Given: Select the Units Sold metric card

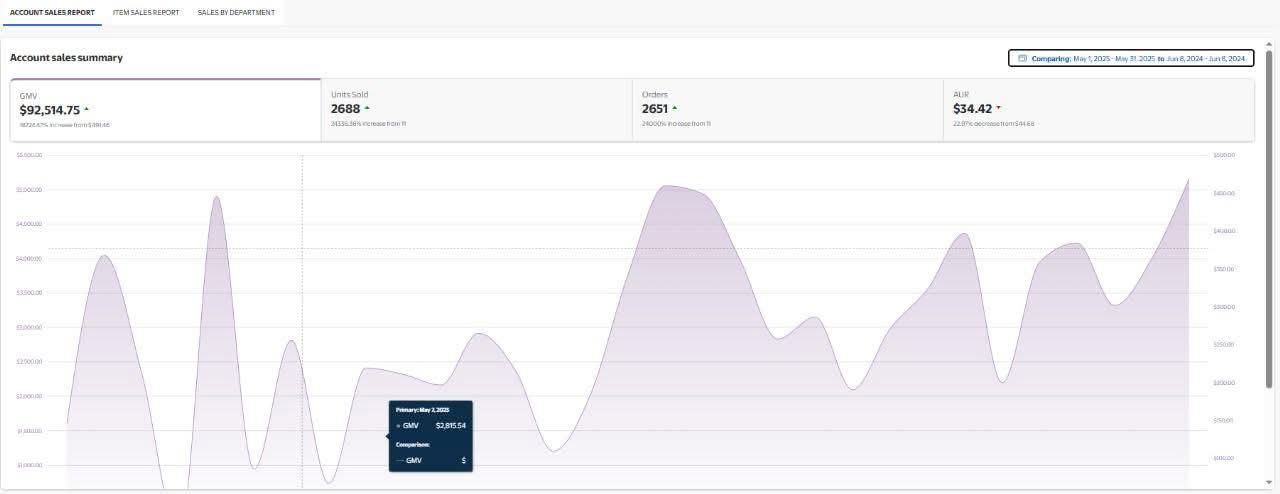Looking at the screenshot, I should [476, 110].
